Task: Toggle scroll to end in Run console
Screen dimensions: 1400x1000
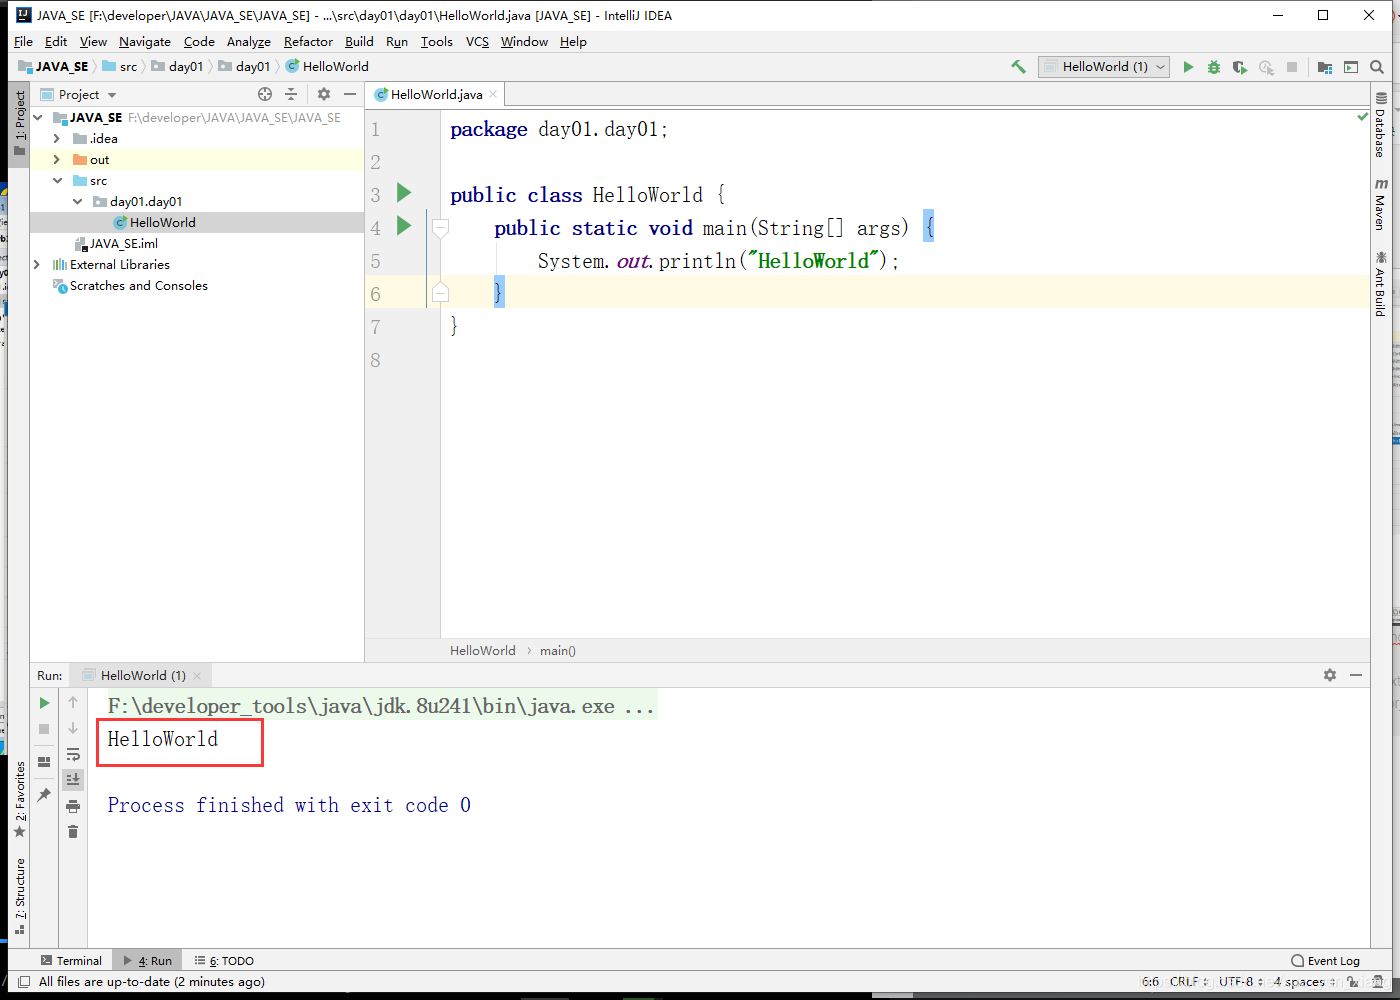Action: pyautogui.click(x=73, y=780)
